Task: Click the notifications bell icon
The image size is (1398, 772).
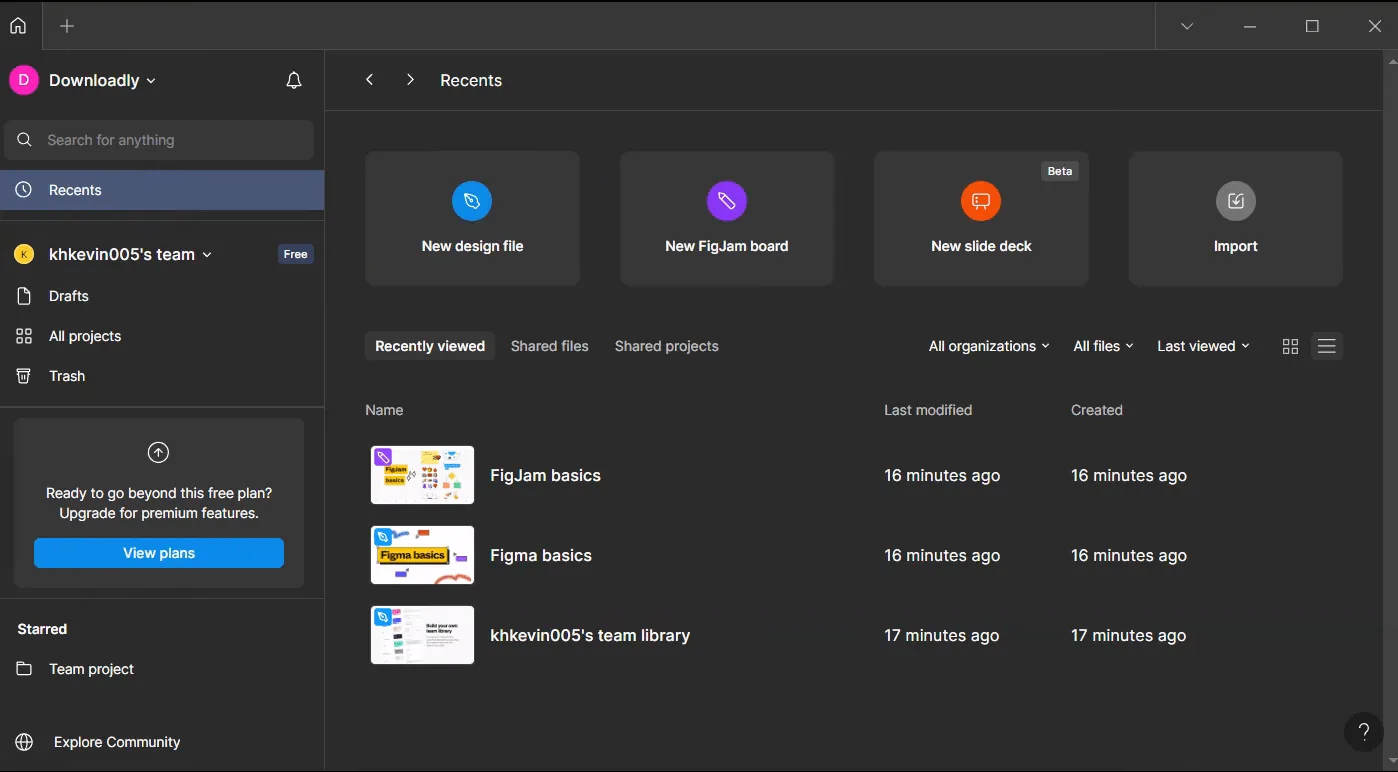Action: click(294, 80)
